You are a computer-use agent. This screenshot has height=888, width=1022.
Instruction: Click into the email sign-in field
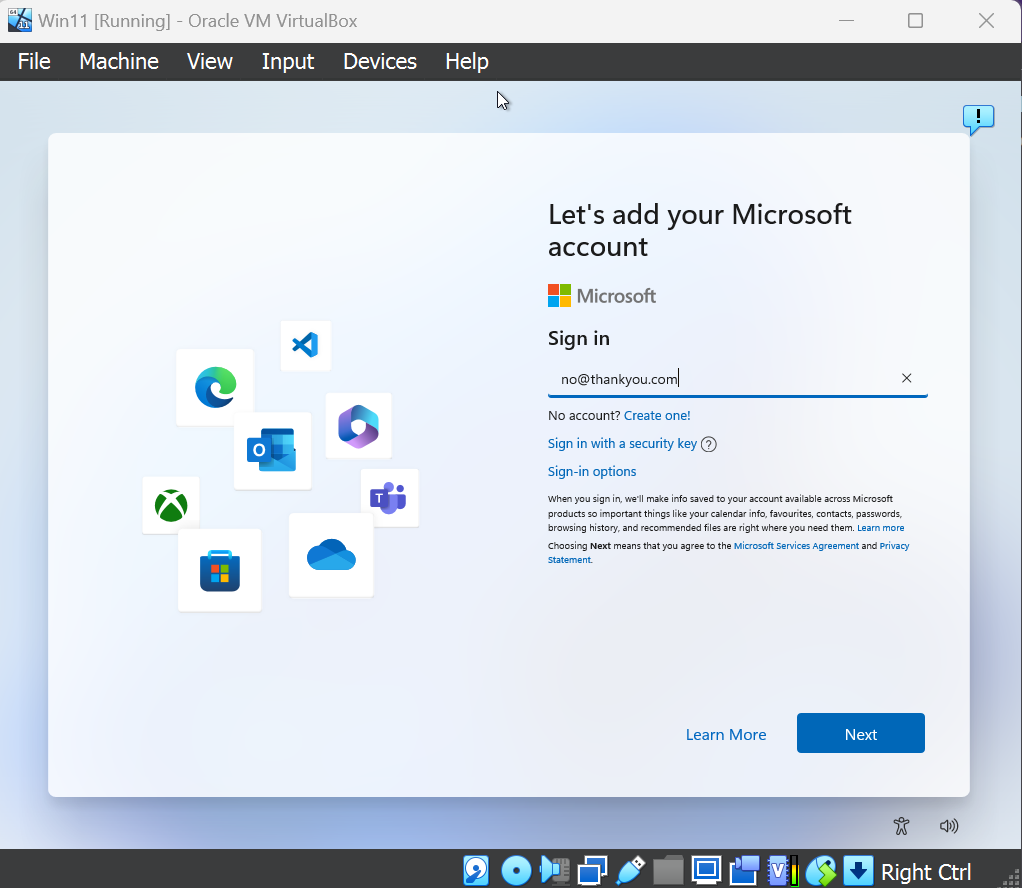[720, 379]
